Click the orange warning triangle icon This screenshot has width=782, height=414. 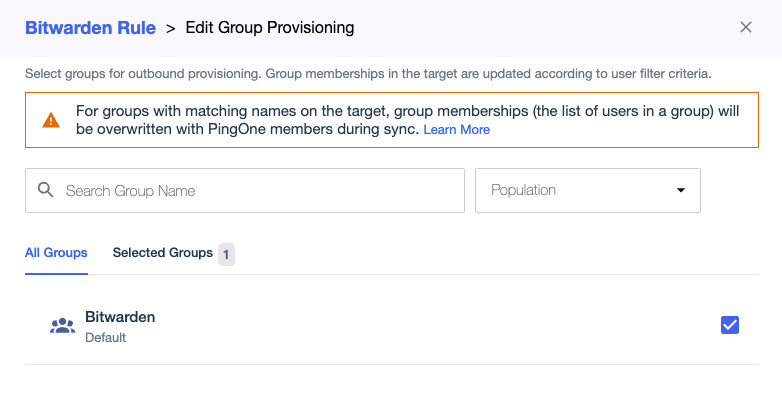51,121
